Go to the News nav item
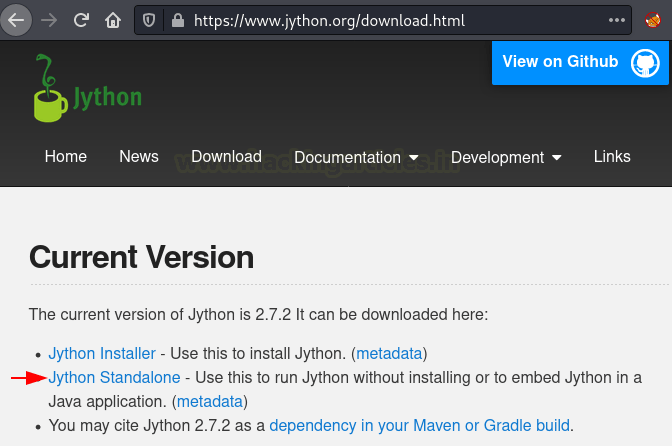 (139, 156)
